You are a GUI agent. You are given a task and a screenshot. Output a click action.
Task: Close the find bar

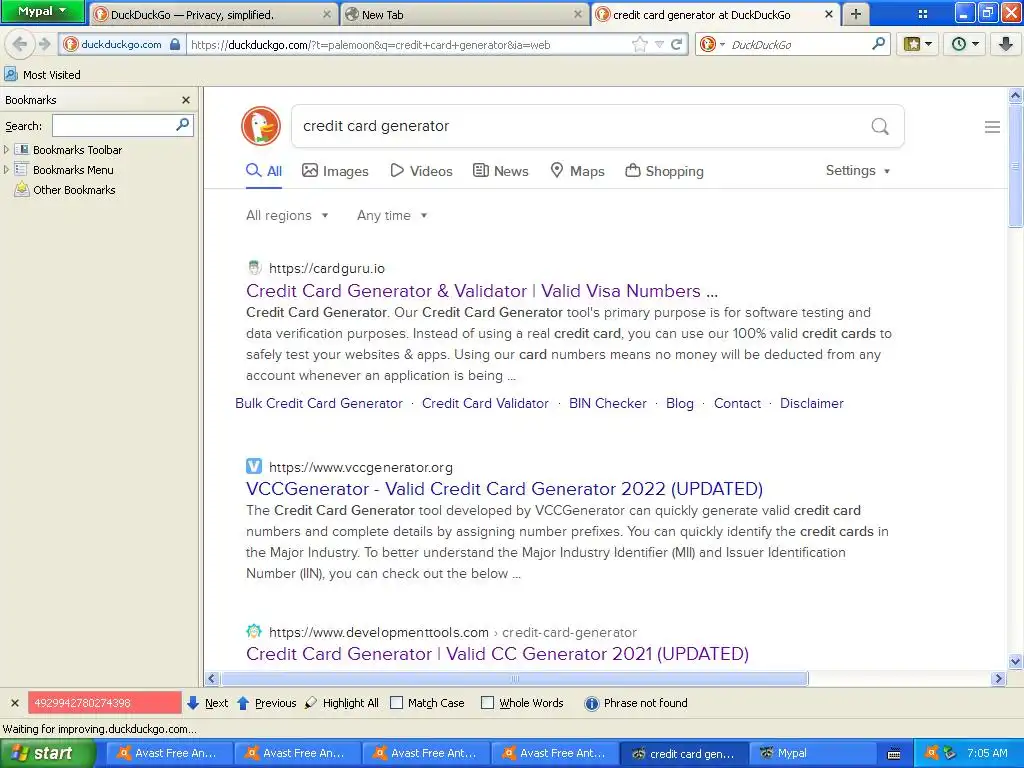tap(14, 703)
